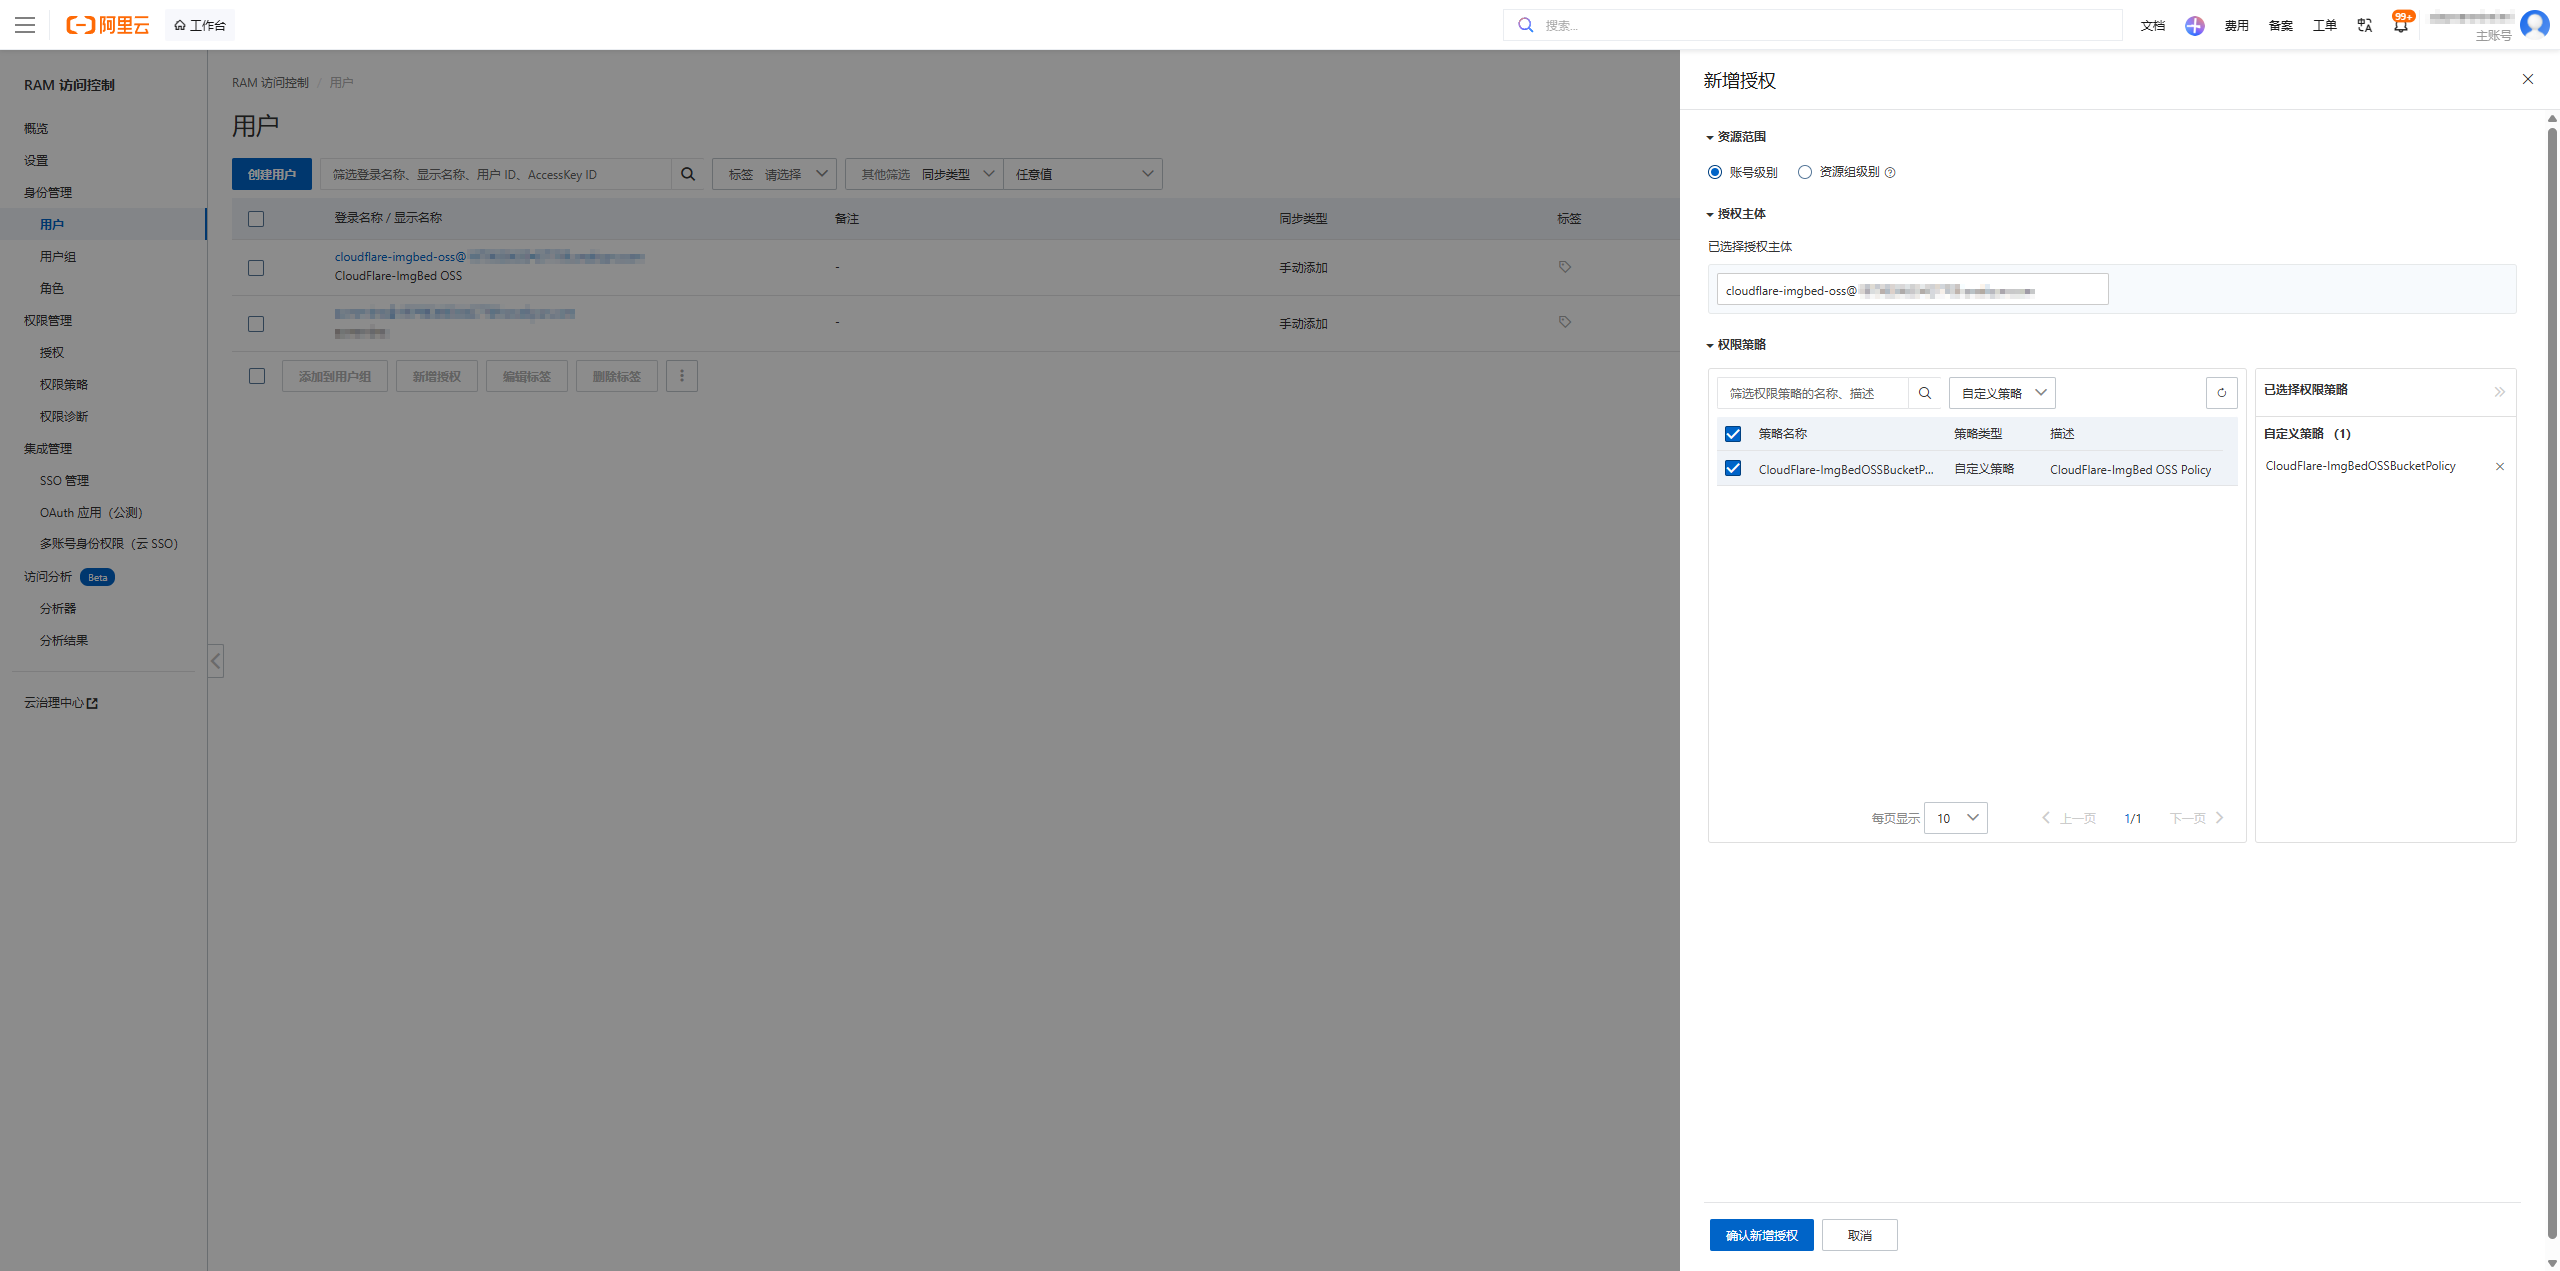Collapse the 权限策略 section

(x=1710, y=344)
